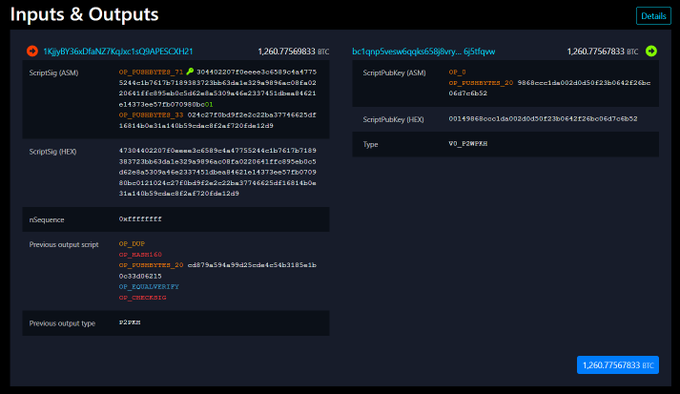The height and width of the screenshot is (394, 680).
Task: Click the Inputs & Outputs heading
Action: [84, 14]
